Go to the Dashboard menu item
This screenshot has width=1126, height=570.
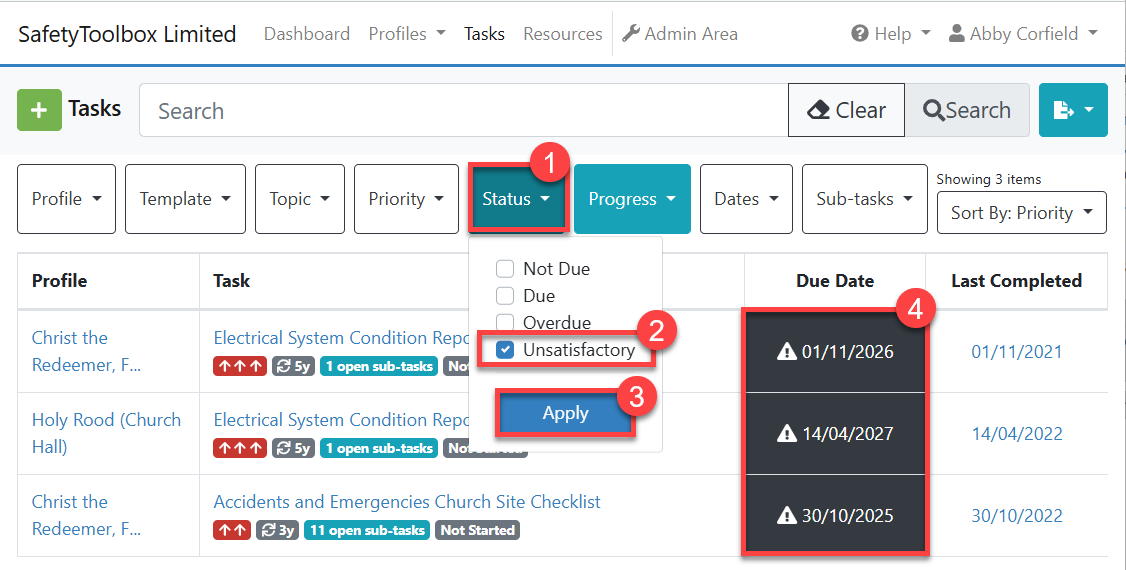(306, 34)
